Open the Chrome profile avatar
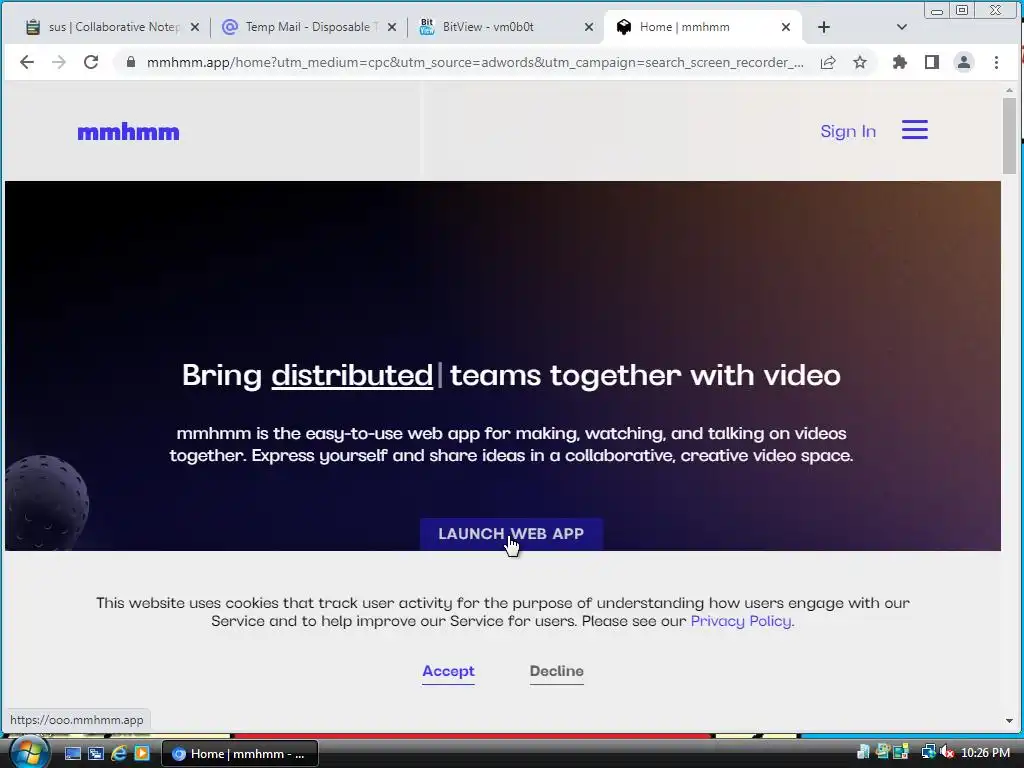The image size is (1024, 768). (963, 62)
